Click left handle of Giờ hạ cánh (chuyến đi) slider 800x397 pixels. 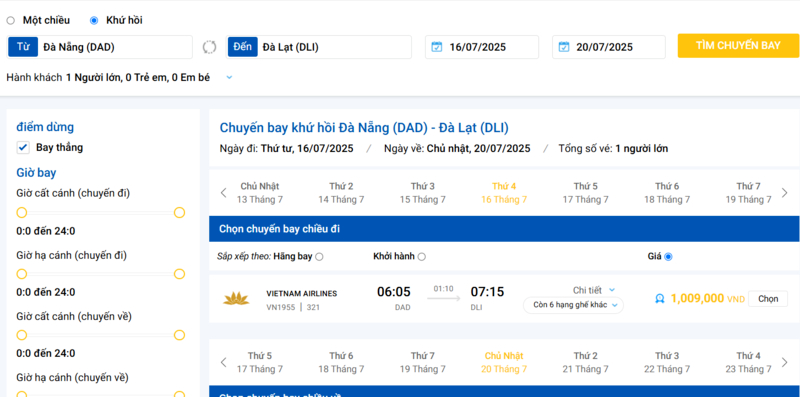(21, 274)
